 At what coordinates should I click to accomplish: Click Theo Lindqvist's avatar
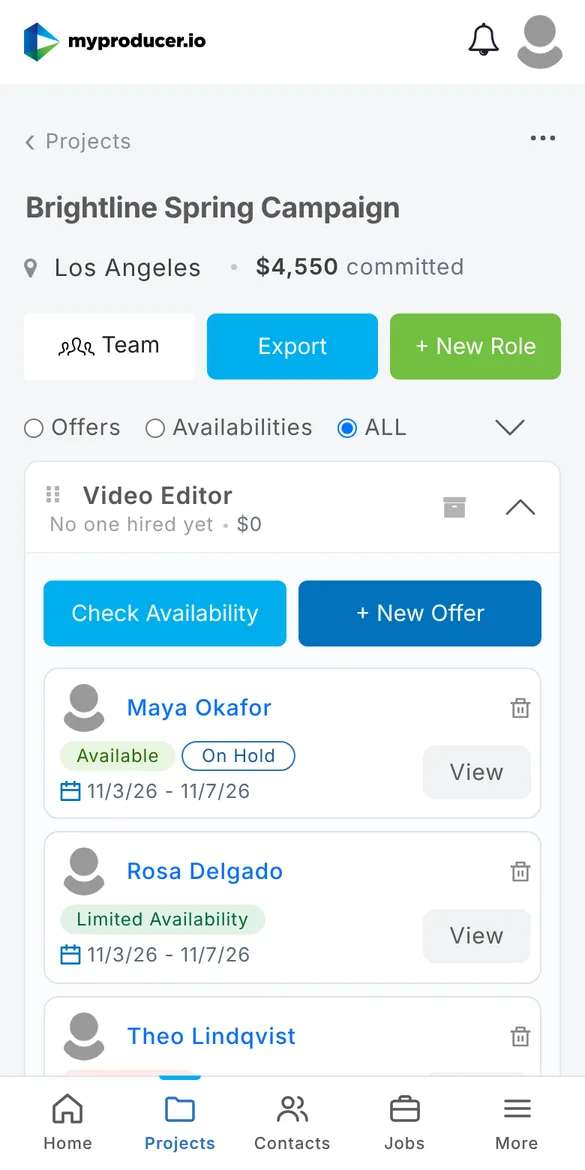click(84, 1036)
